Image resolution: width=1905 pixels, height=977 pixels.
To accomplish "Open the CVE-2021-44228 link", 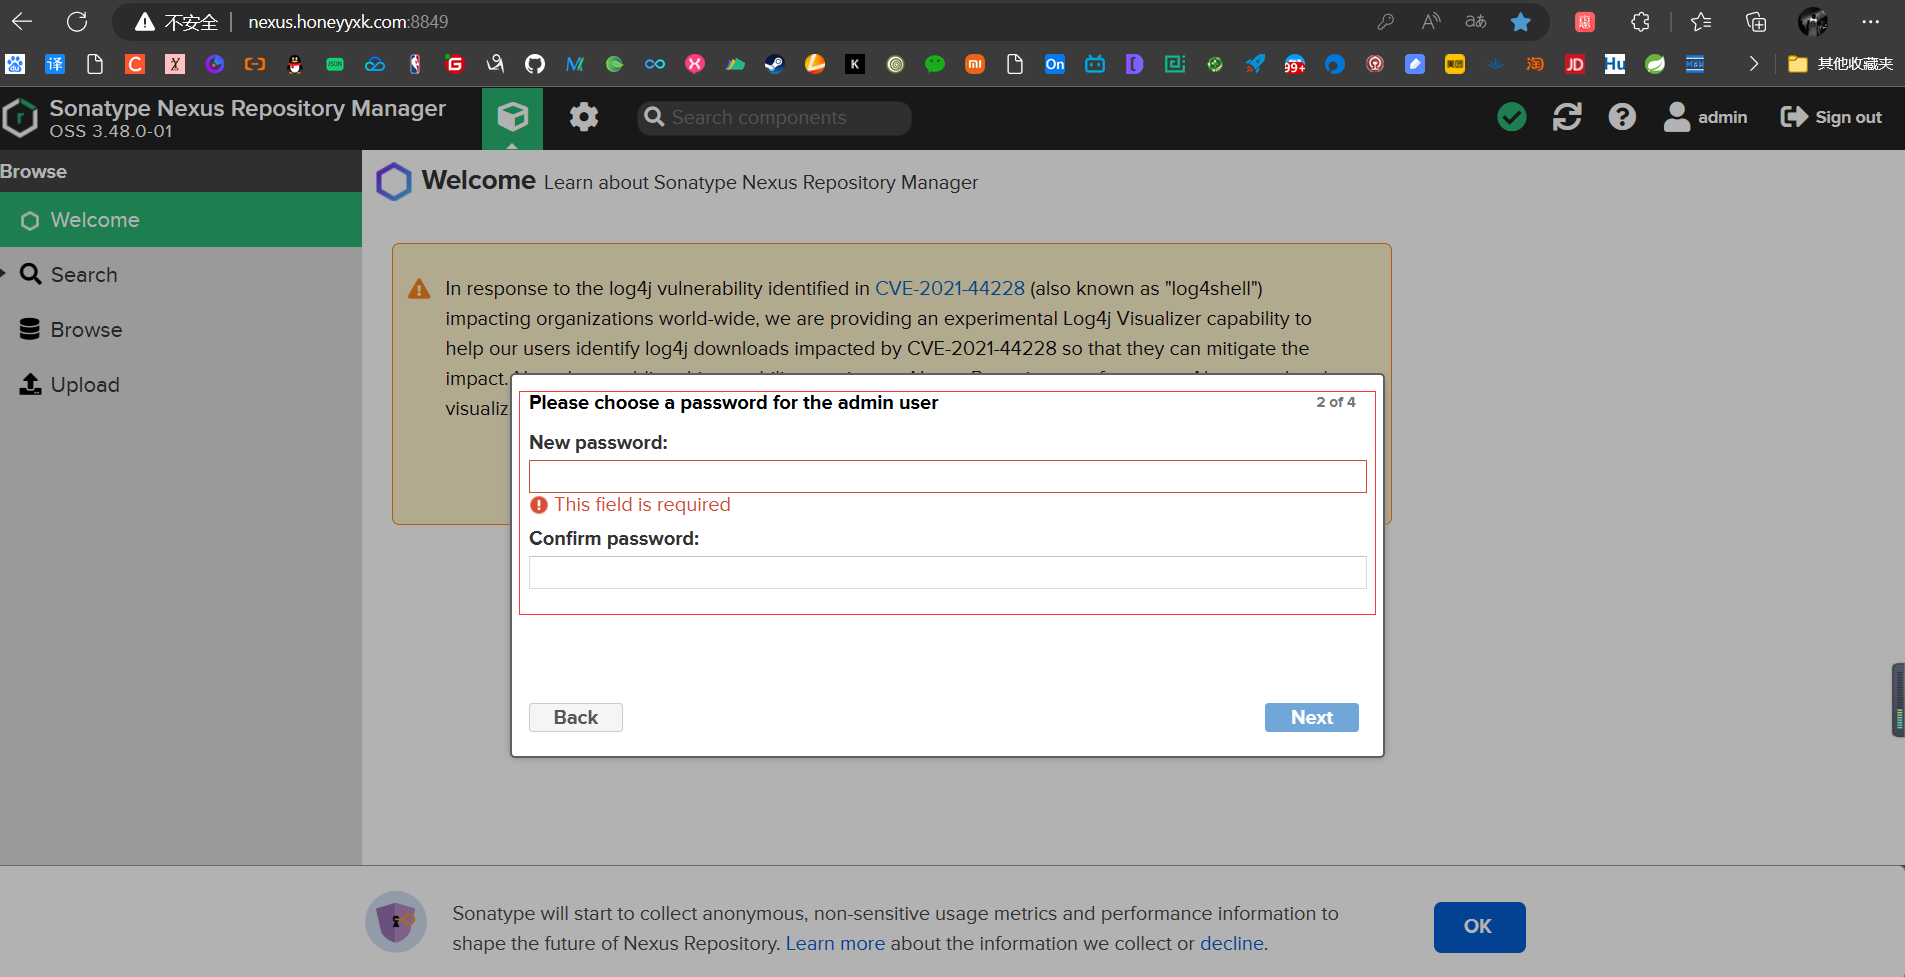I will 950,288.
